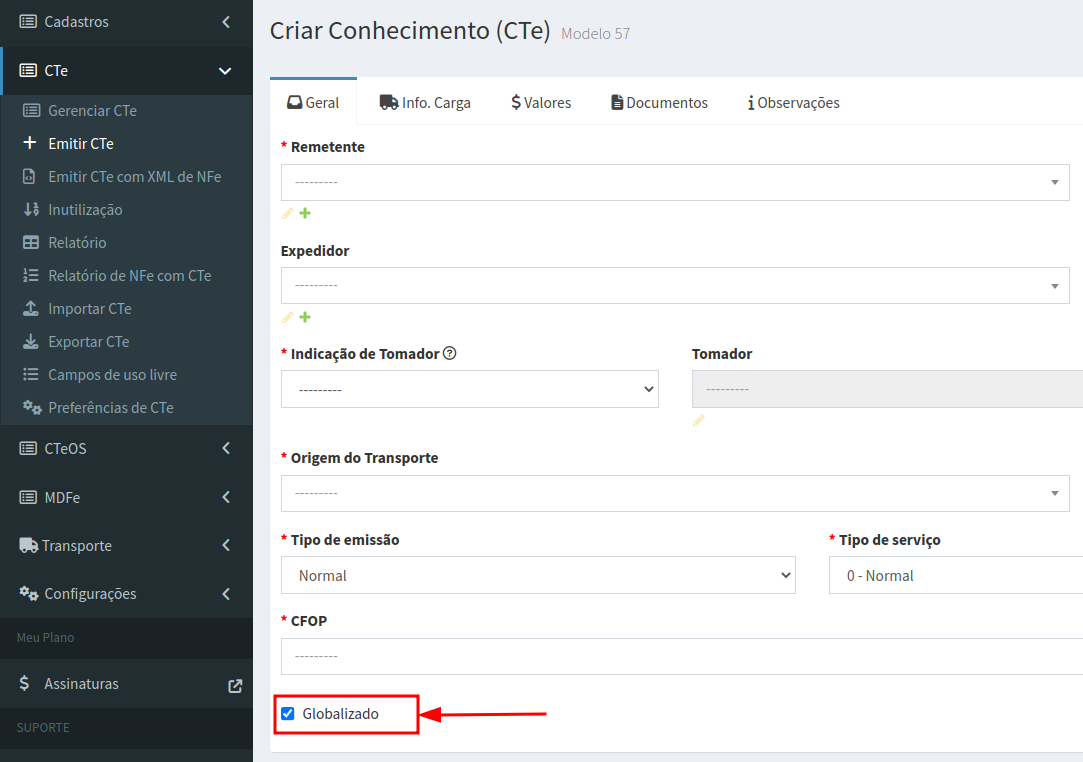Open the Remetente dropdown
Screen dimensions: 1083x762
(x=675, y=182)
